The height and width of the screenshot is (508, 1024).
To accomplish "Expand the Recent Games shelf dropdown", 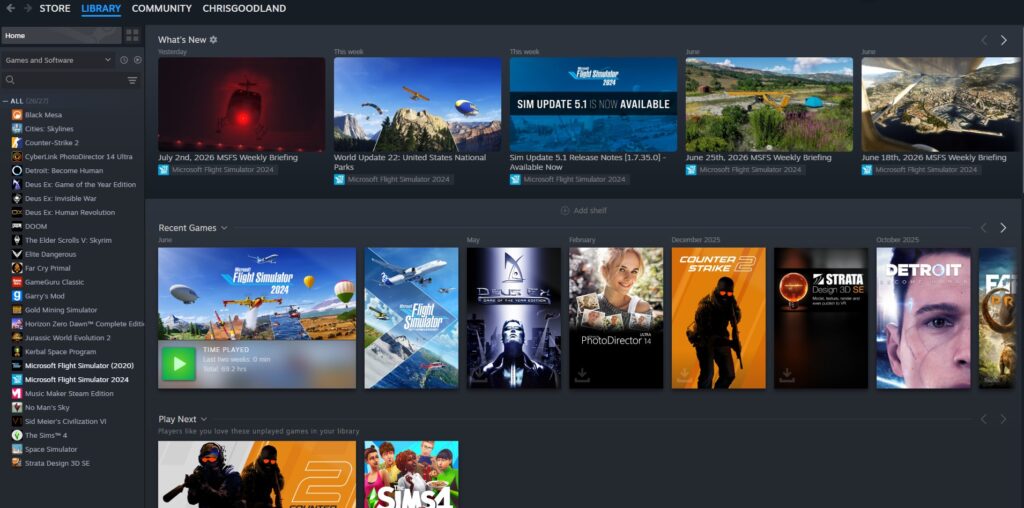I will click(224, 228).
